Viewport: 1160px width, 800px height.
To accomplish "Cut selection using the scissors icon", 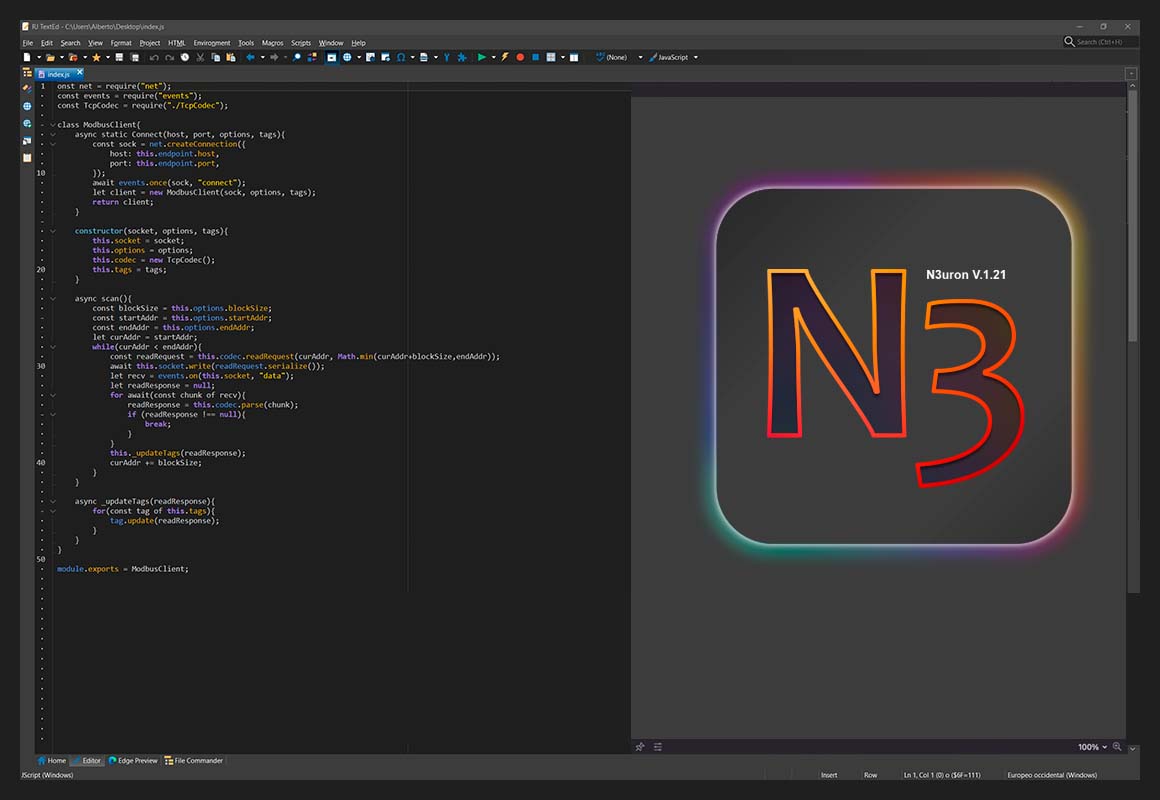I will pos(199,57).
